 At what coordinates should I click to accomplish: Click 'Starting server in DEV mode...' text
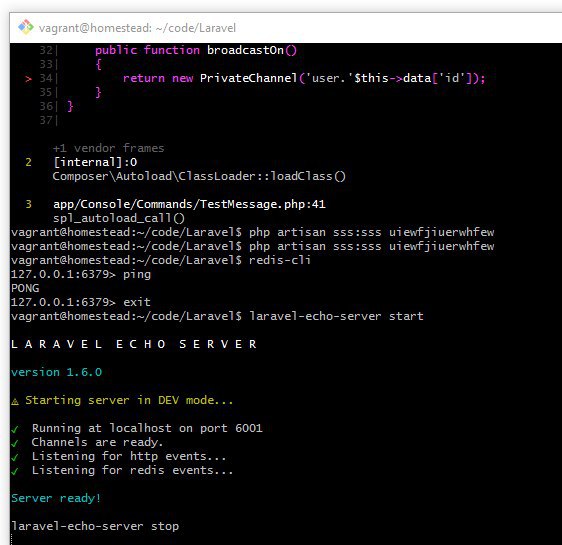coord(129,400)
